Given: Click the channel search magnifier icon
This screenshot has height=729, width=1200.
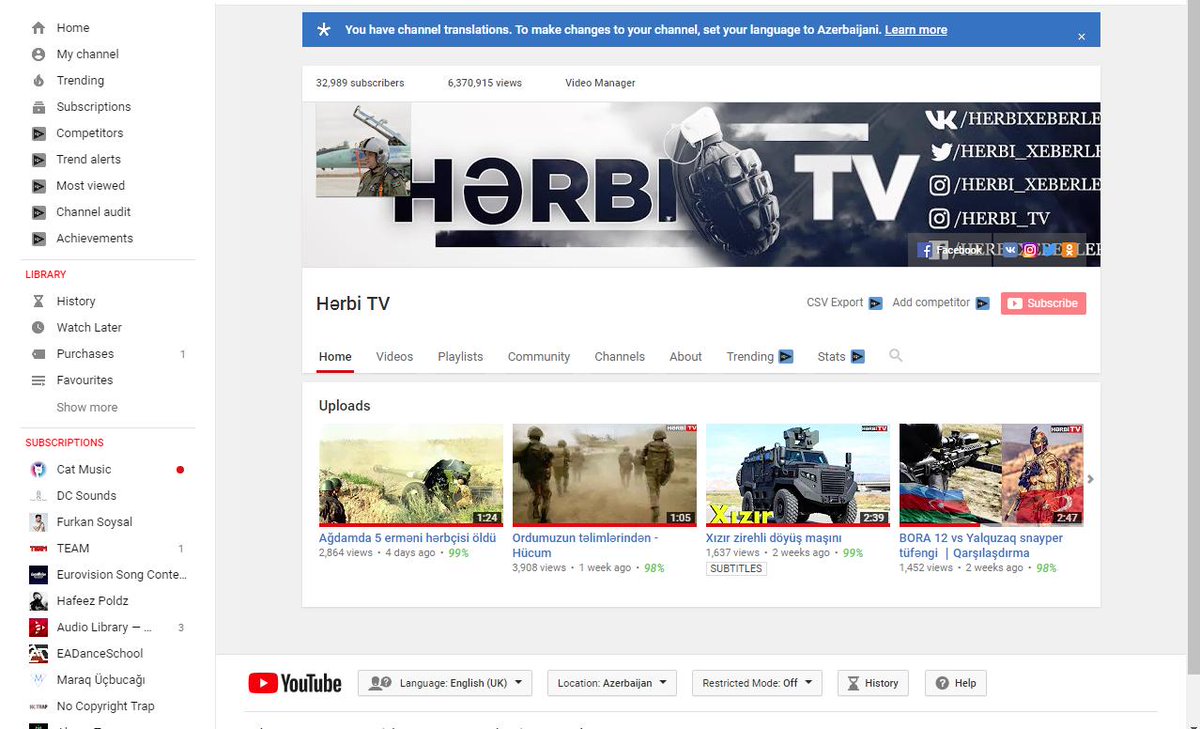Looking at the screenshot, I should point(896,355).
